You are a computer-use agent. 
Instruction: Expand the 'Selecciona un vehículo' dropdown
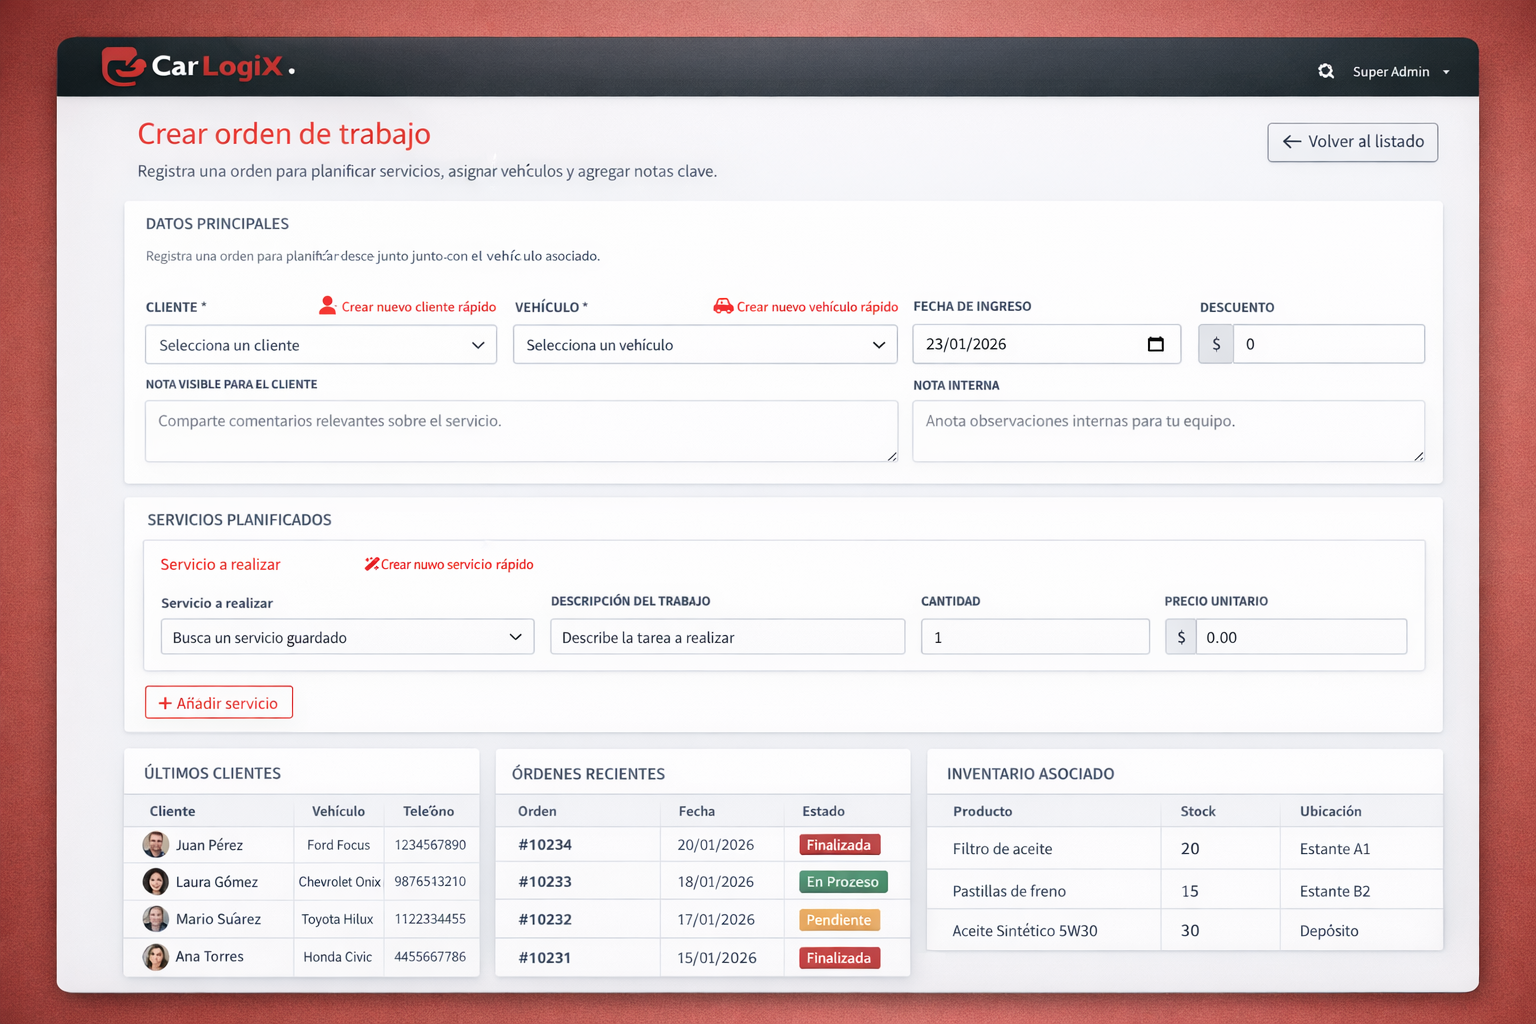pos(705,345)
